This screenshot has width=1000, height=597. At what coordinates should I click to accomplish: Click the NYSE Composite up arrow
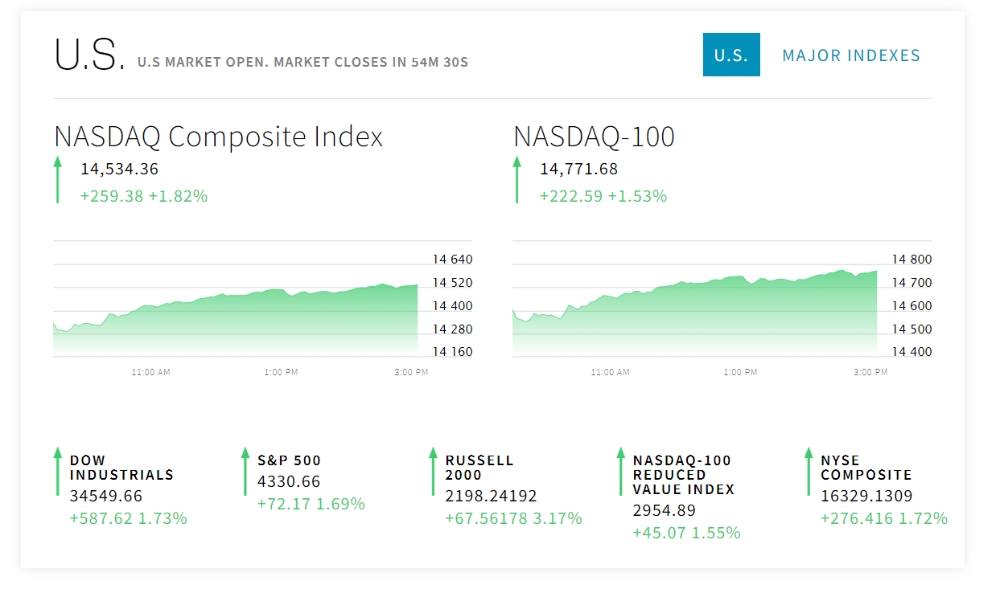[808, 472]
